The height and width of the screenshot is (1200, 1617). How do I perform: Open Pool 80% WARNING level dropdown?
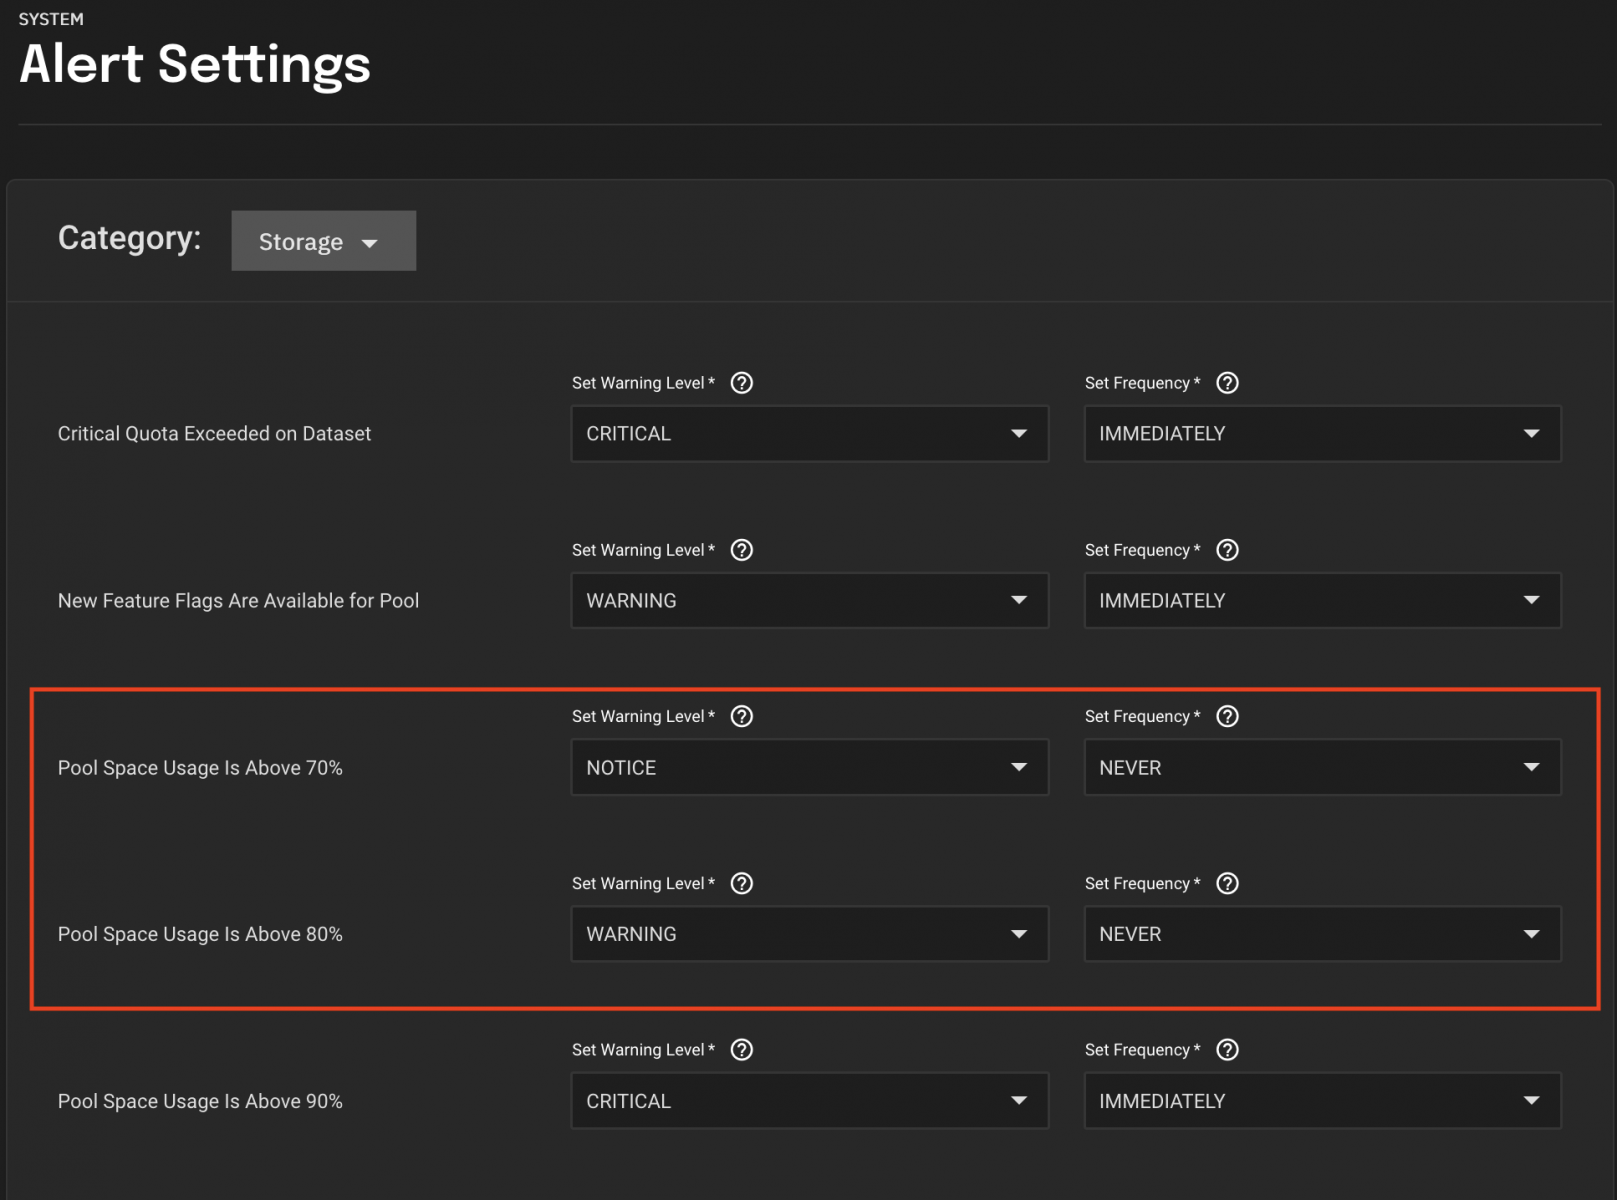pyautogui.click(x=809, y=934)
